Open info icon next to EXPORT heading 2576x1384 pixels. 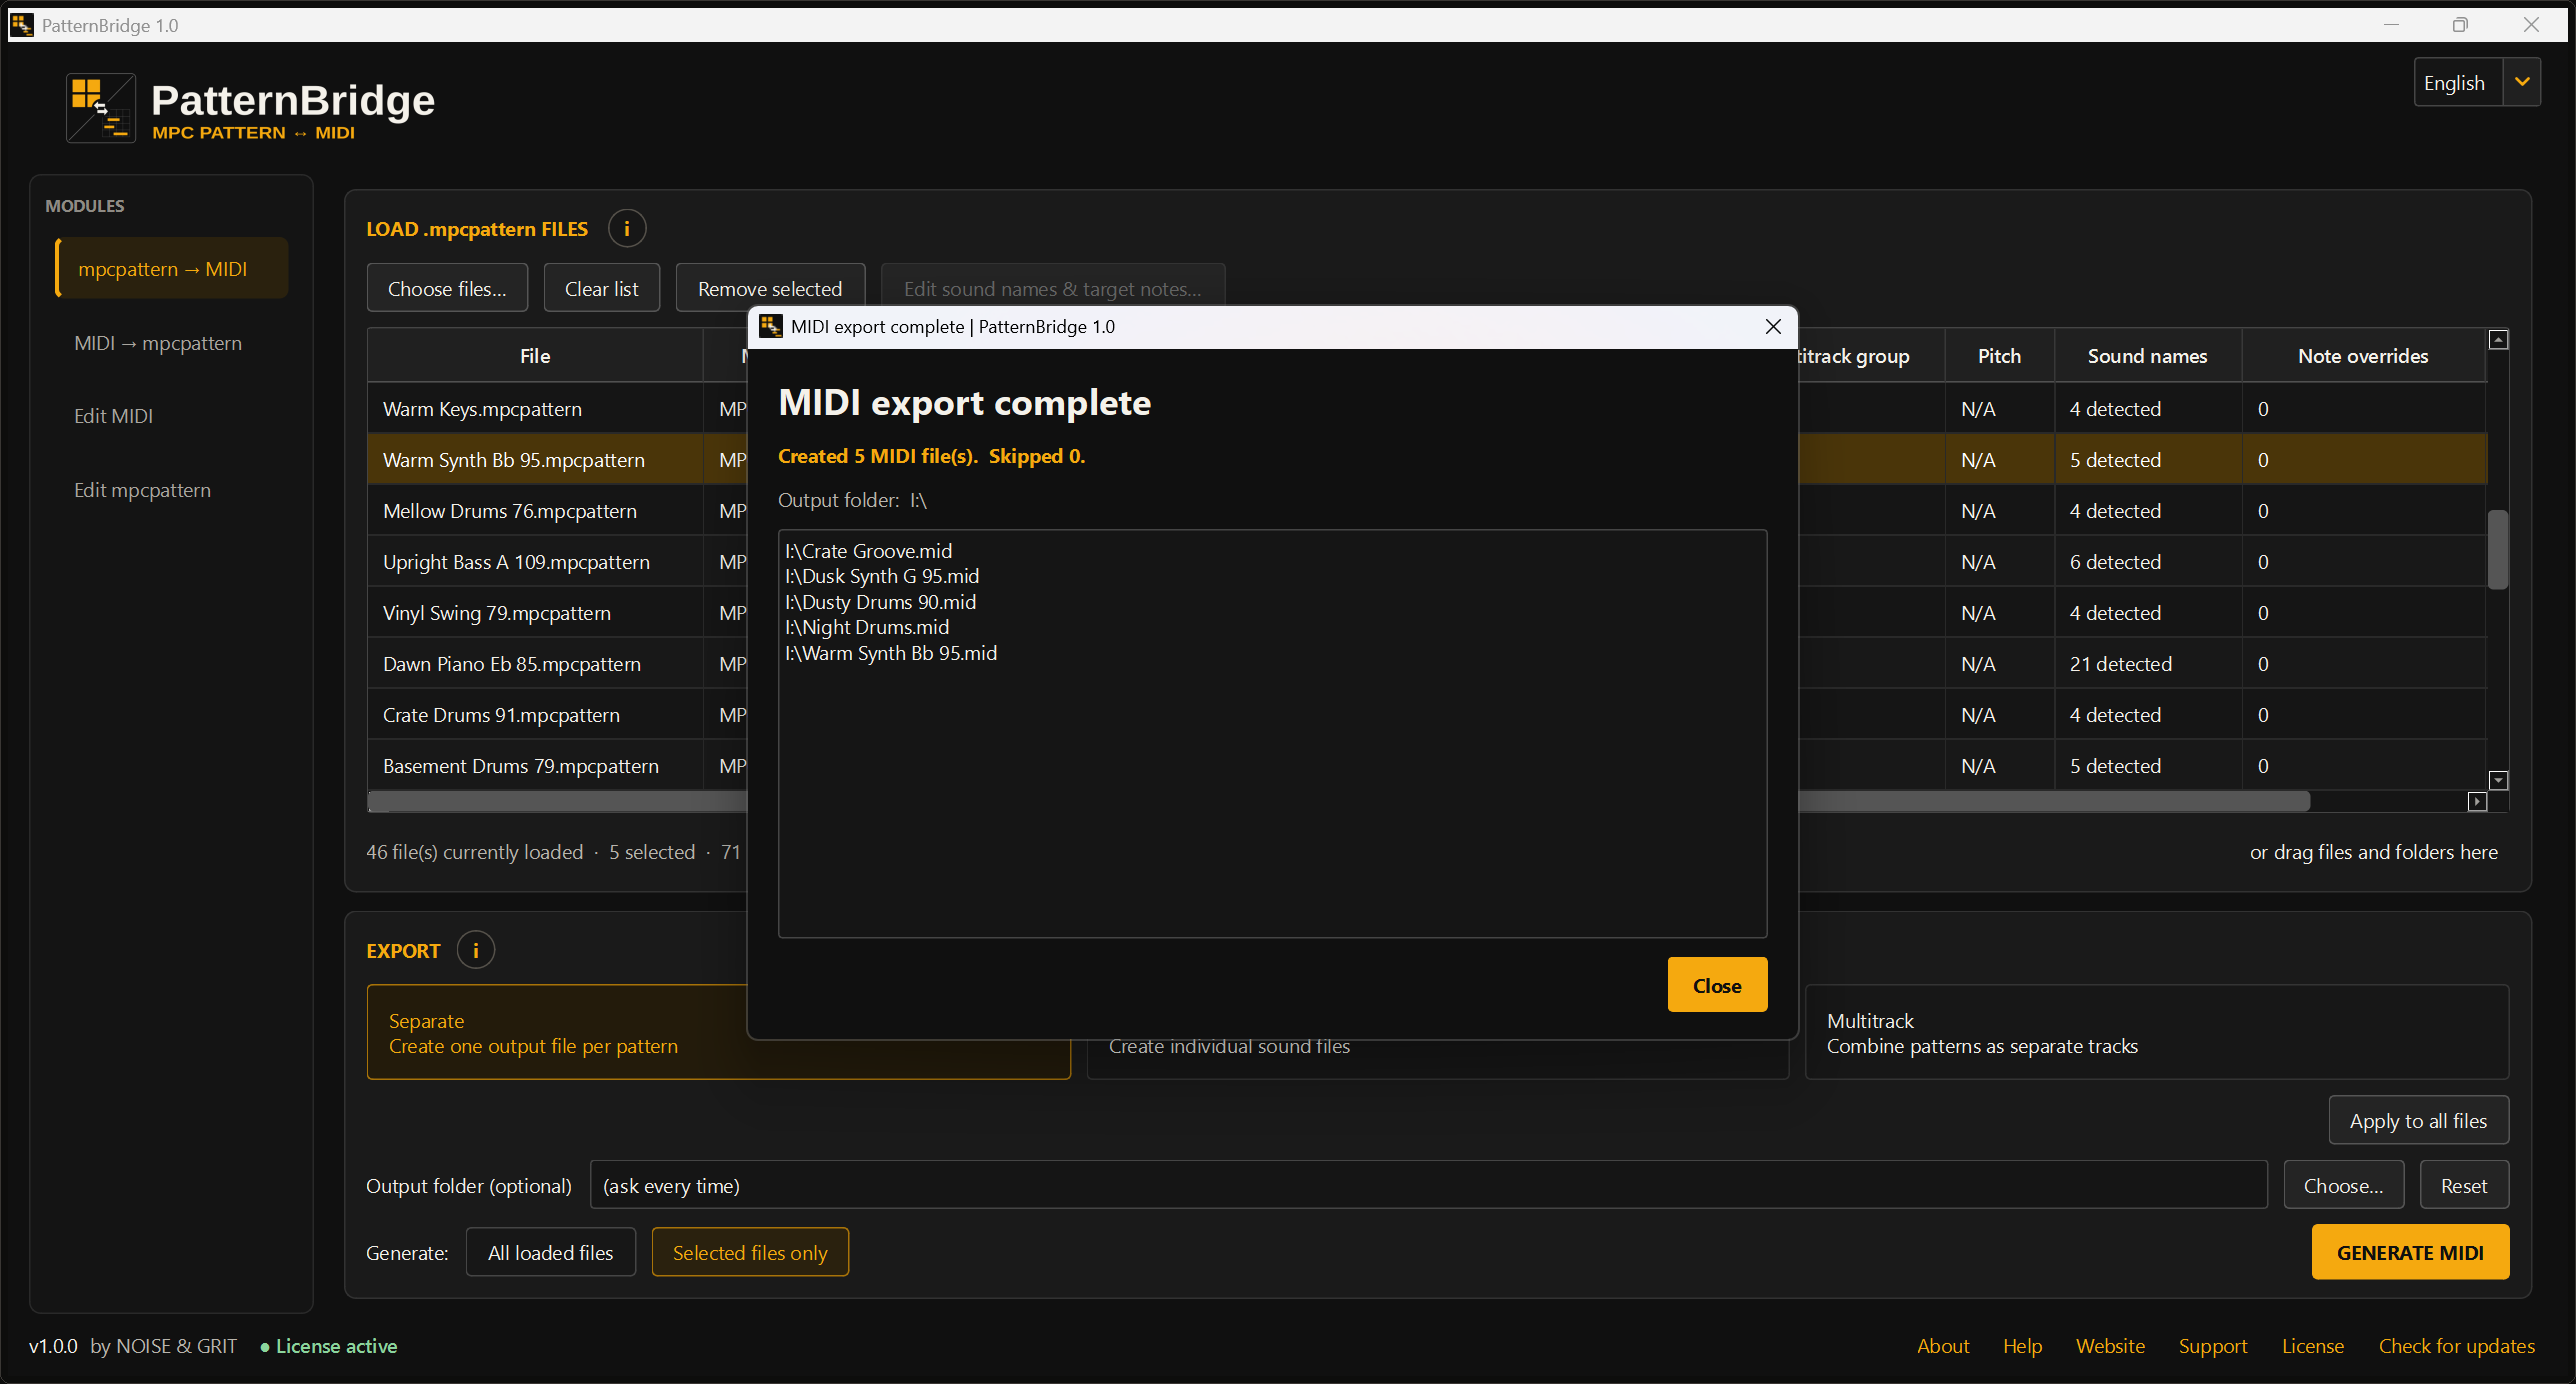tap(476, 950)
